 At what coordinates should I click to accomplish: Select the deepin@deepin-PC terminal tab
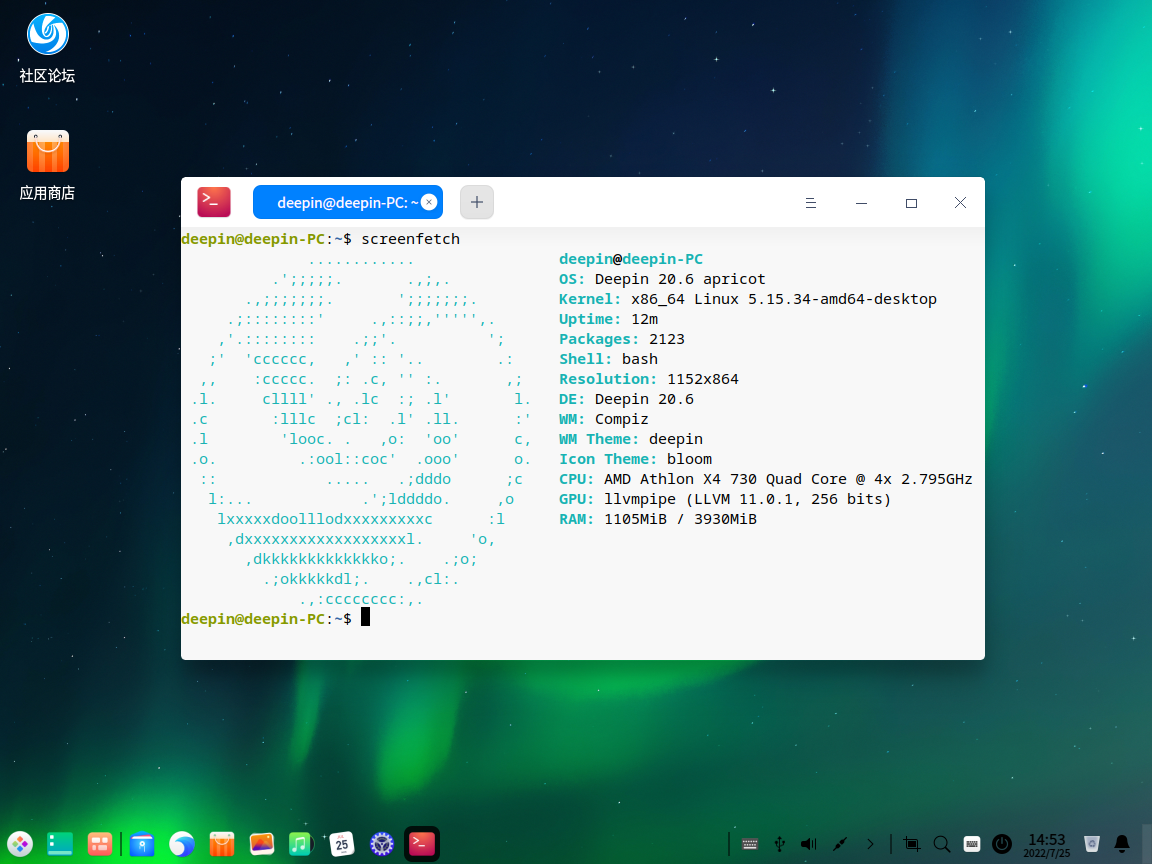pos(340,202)
